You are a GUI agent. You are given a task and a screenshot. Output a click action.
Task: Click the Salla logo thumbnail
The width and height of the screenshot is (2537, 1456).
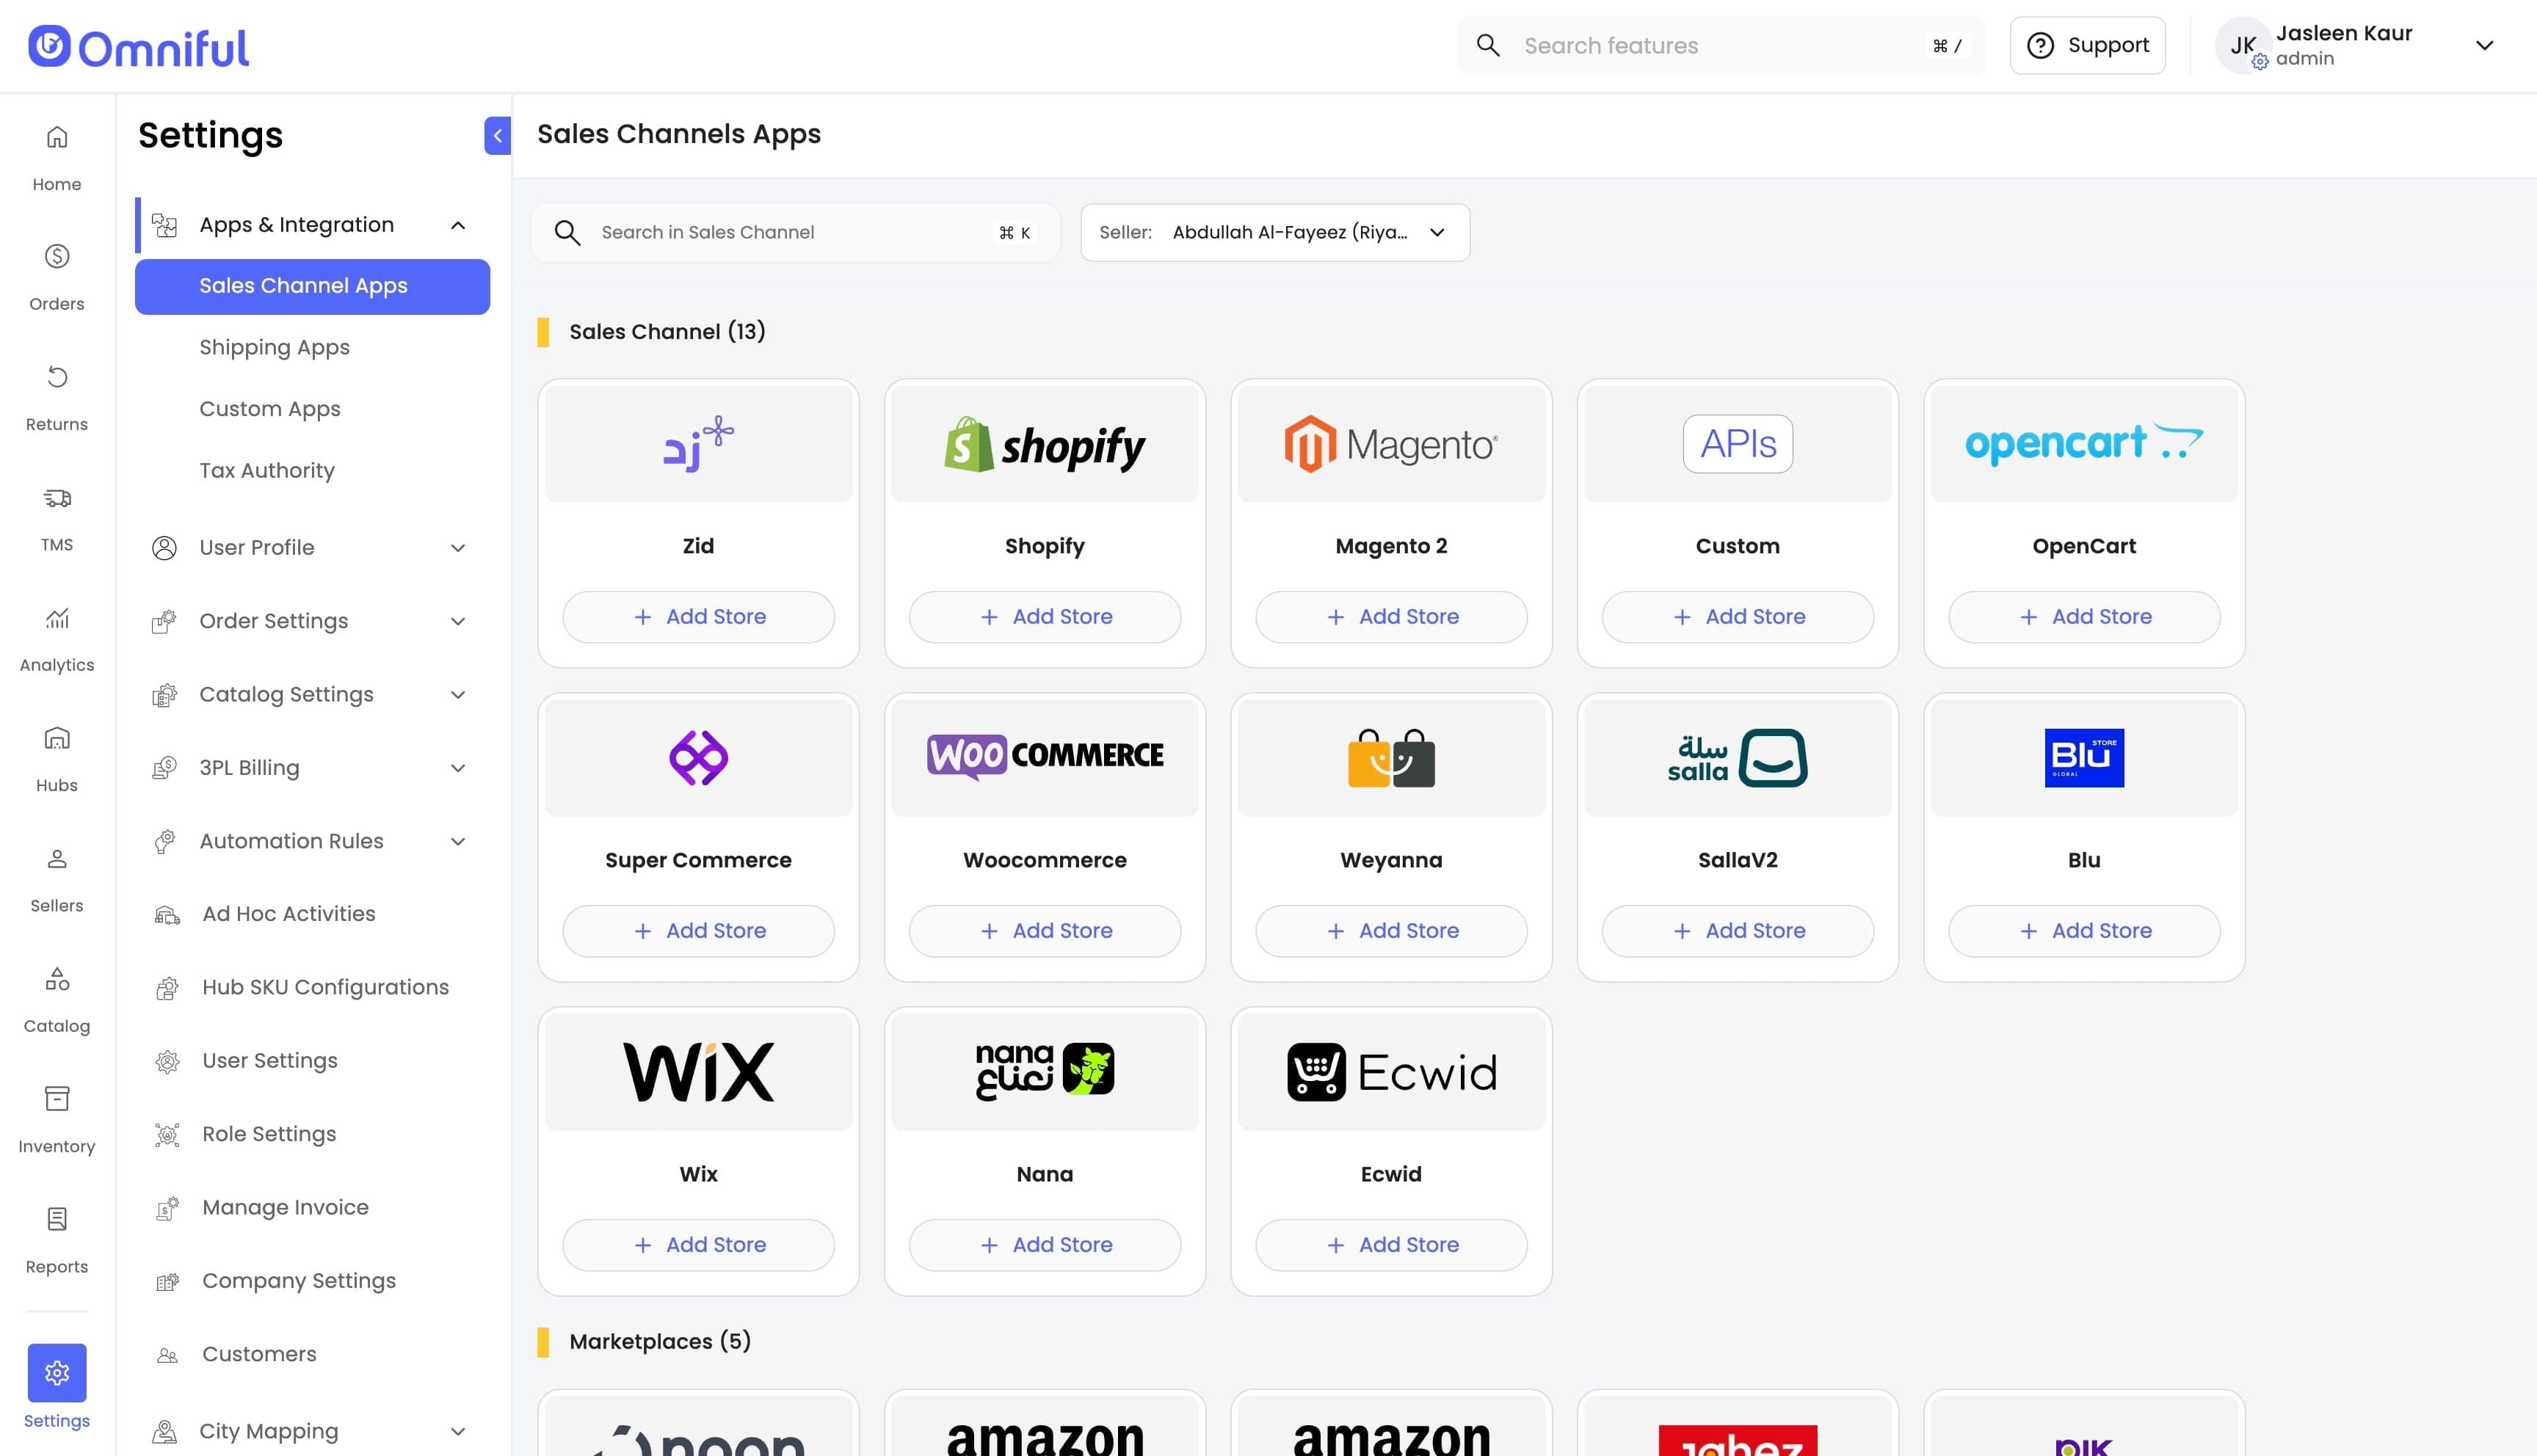point(1738,757)
